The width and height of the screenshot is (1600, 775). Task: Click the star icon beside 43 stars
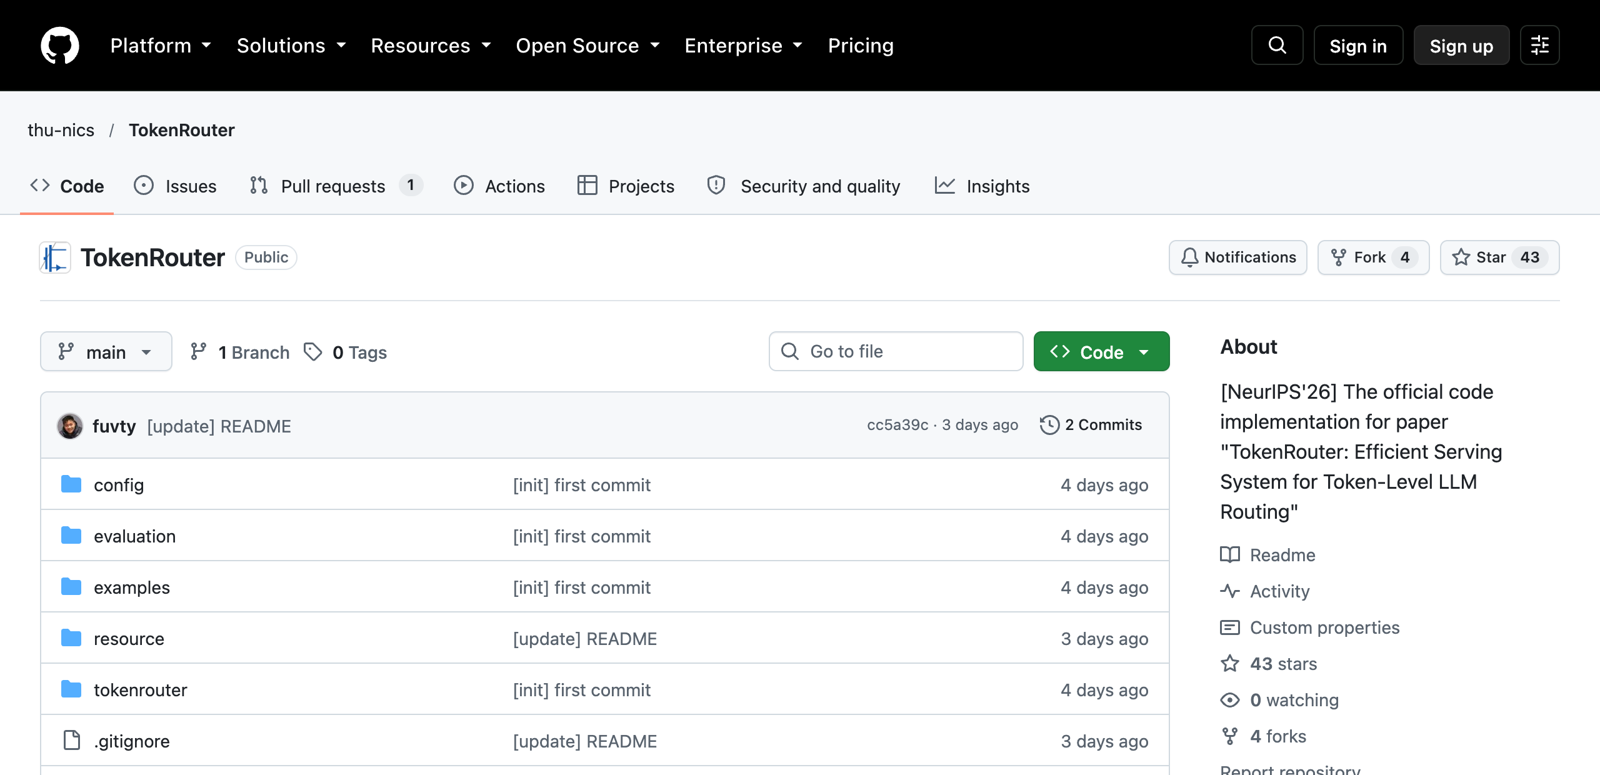[x=1230, y=664]
